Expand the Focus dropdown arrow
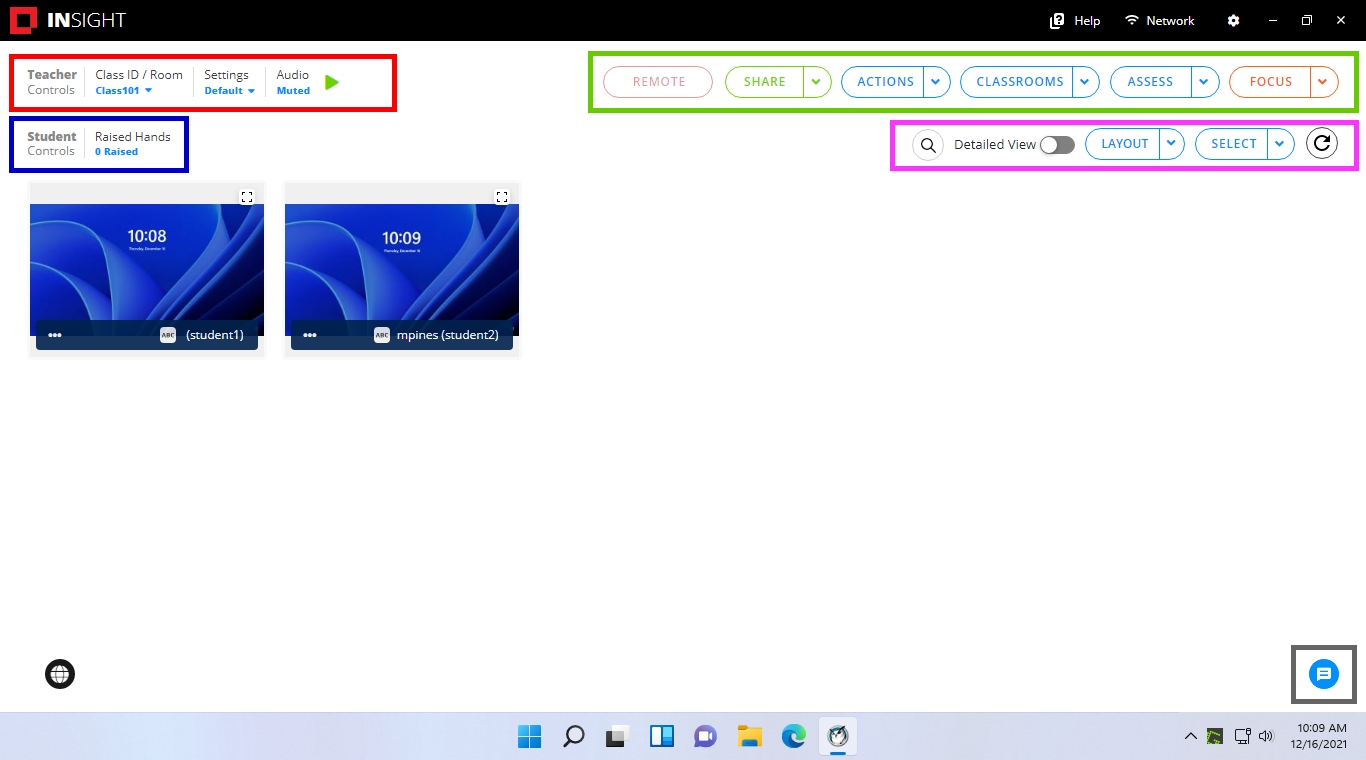Viewport: 1366px width, 760px height. pyautogui.click(x=1323, y=82)
